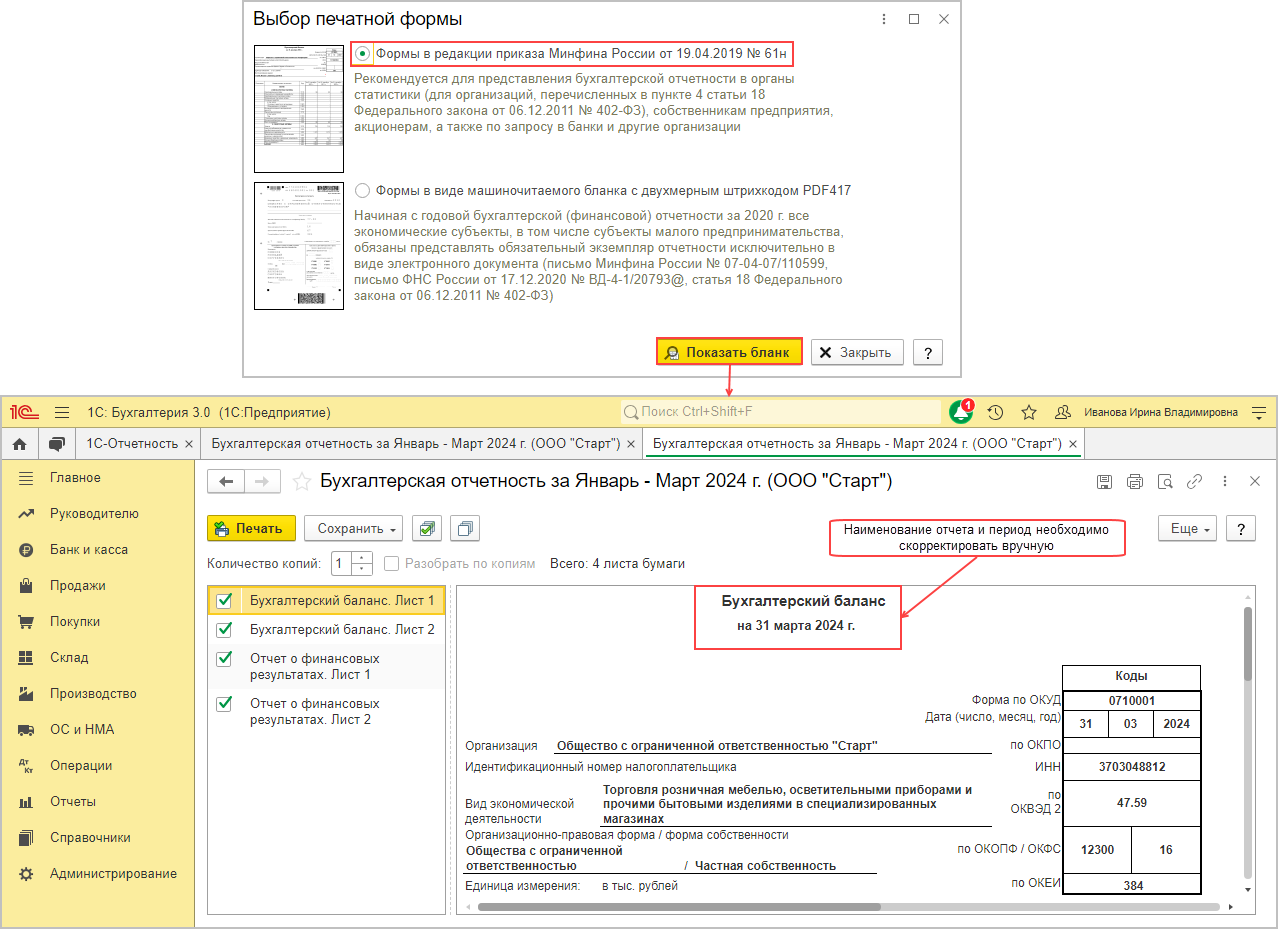Screen dimensions: 1278x929
Task: Go to the home page tab icon
Action: click(x=20, y=443)
